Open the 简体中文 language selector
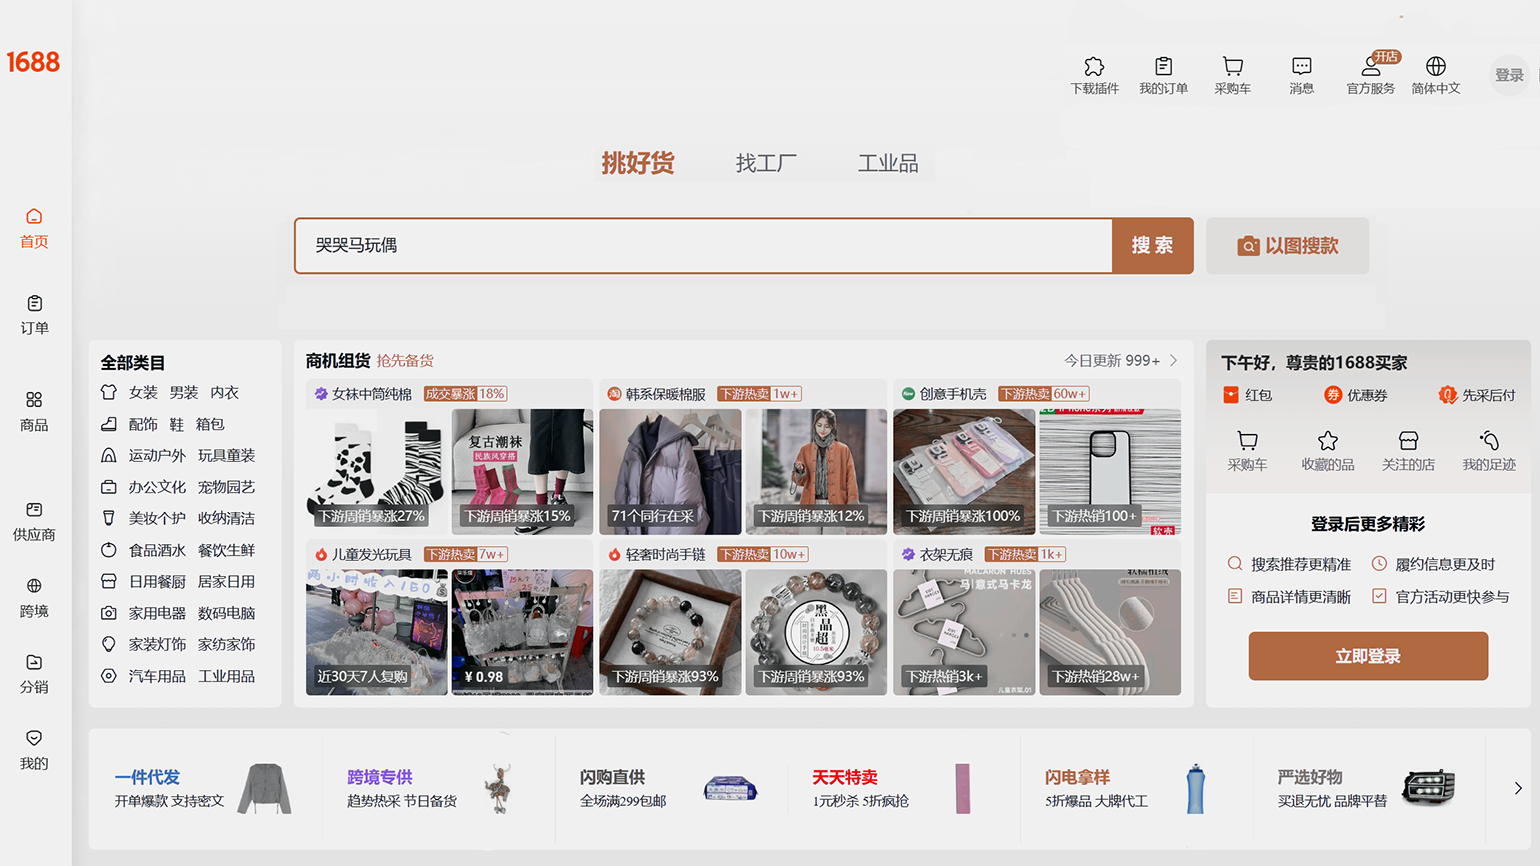The width and height of the screenshot is (1540, 866). point(1435,67)
